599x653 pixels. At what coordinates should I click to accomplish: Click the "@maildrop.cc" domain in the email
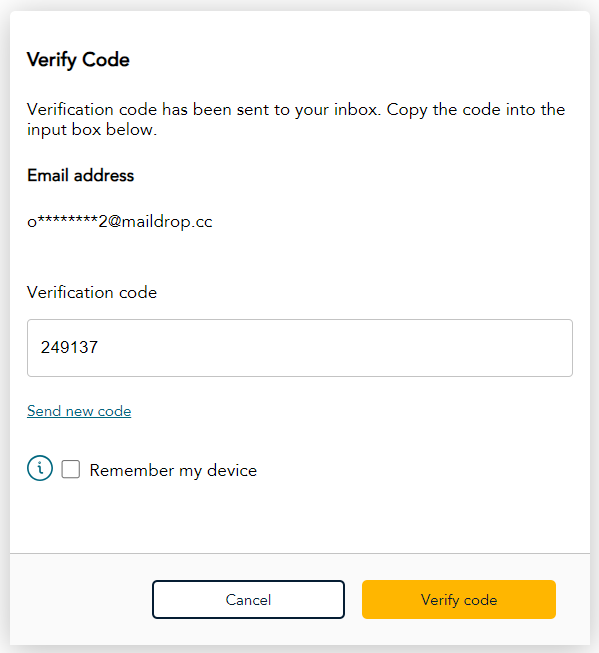pyautogui.click(x=161, y=222)
